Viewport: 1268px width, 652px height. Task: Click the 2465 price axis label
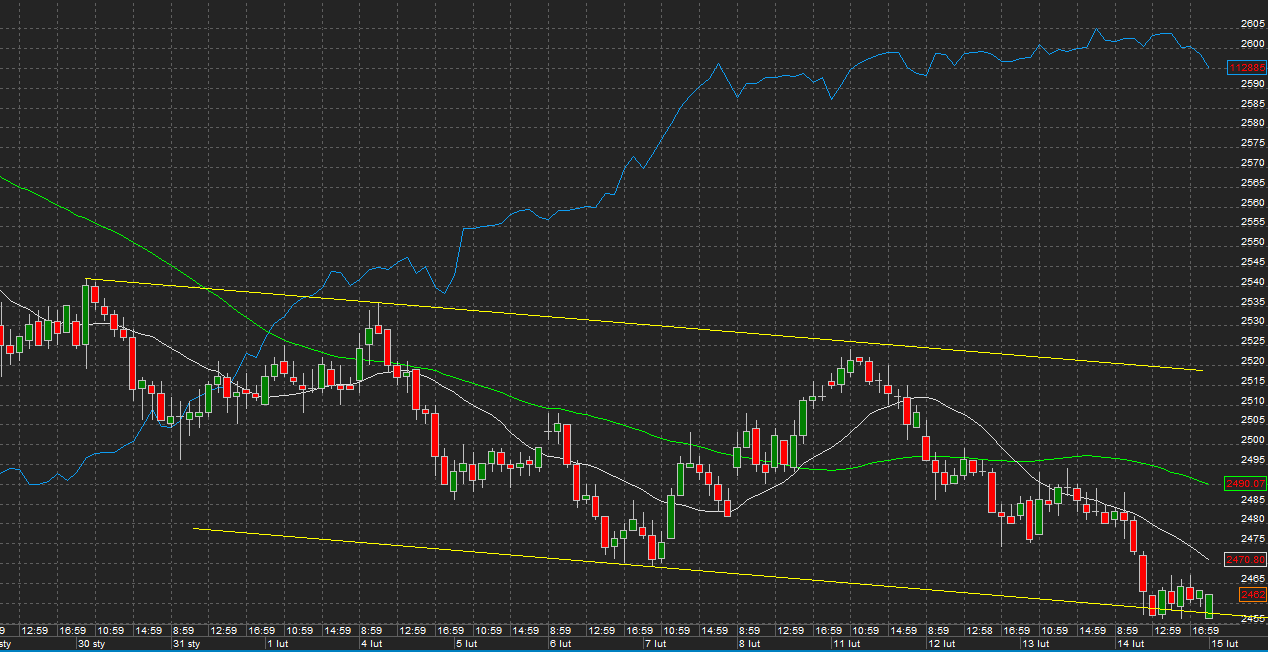click(1252, 579)
